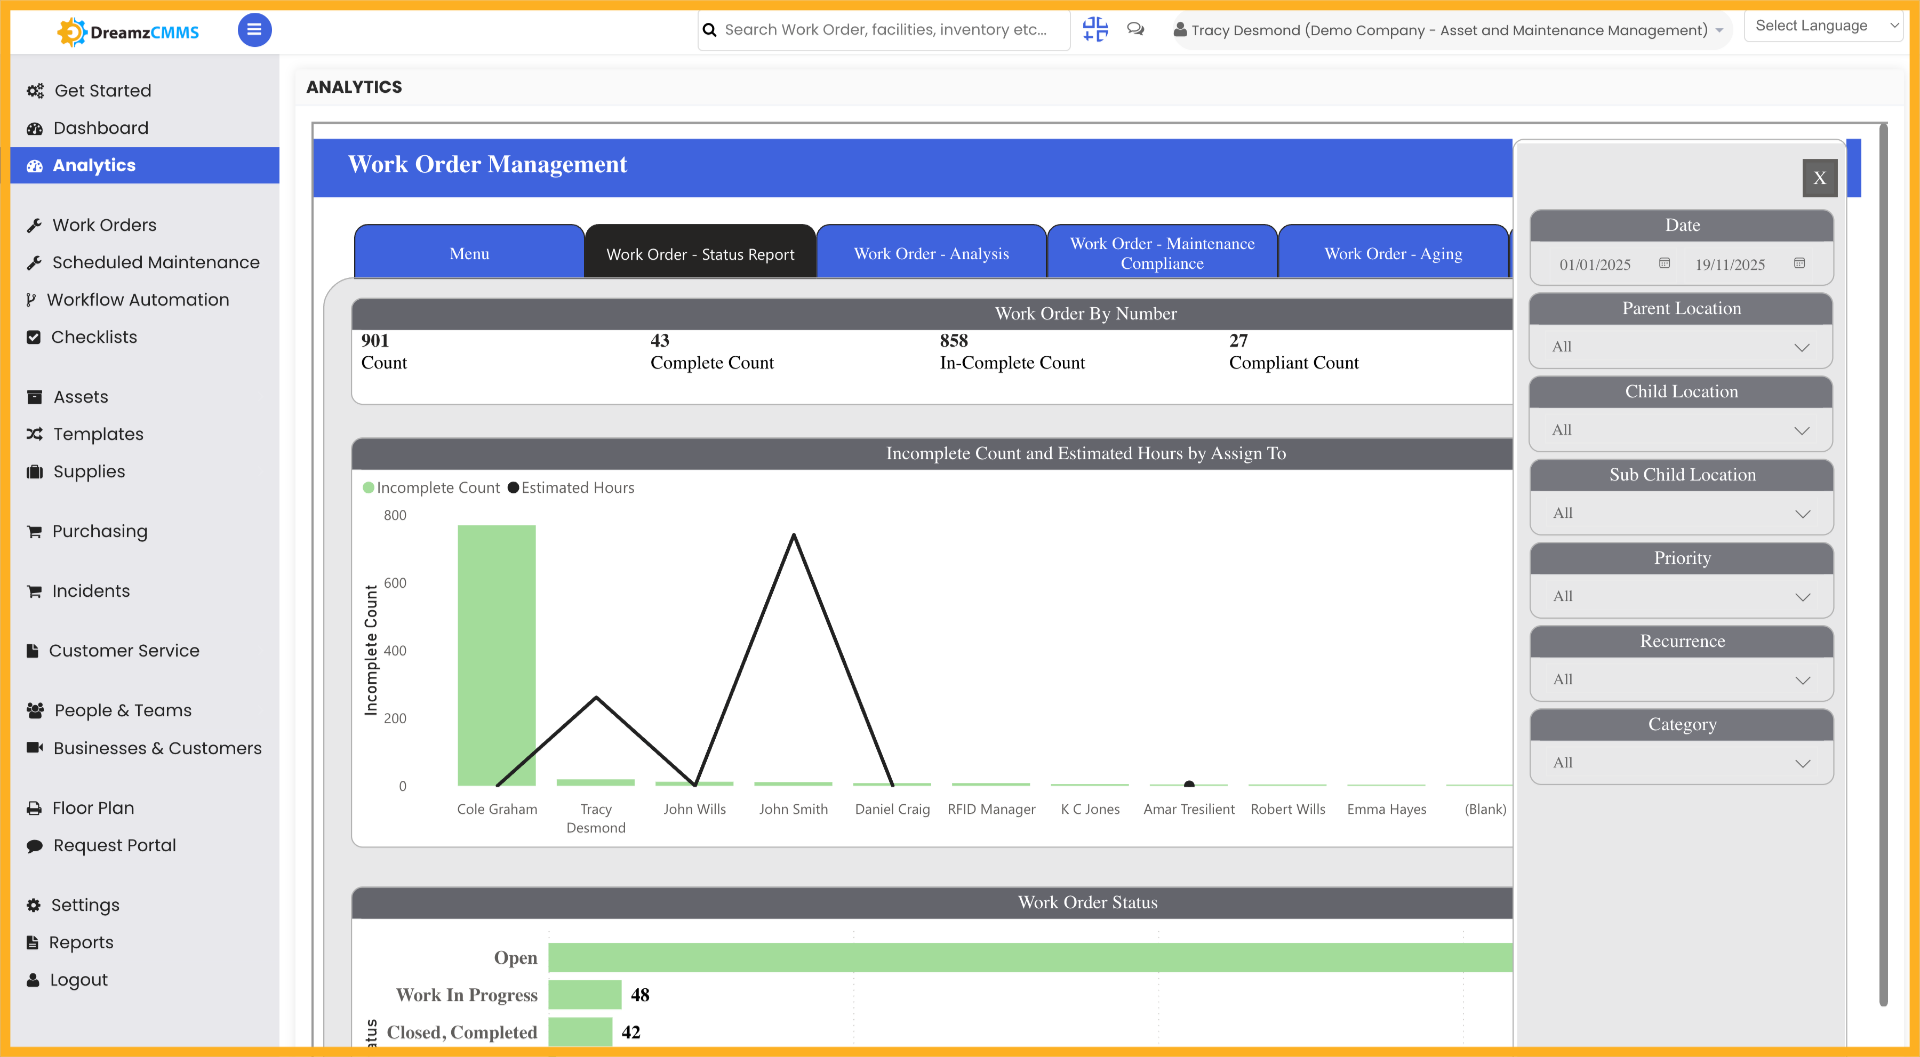The image size is (1920, 1057).
Task: Click the Request Portal comment icon
Action: [x=35, y=846]
